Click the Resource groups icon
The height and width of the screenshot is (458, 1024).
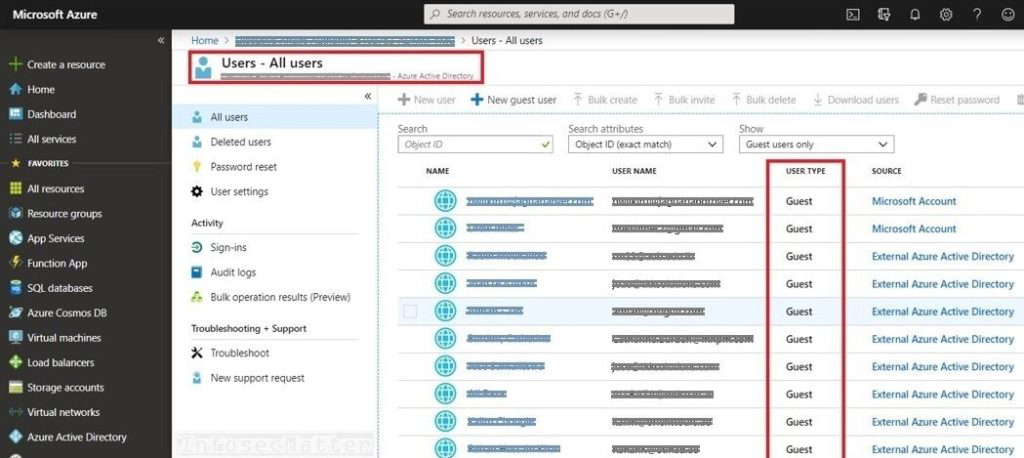click(16, 214)
